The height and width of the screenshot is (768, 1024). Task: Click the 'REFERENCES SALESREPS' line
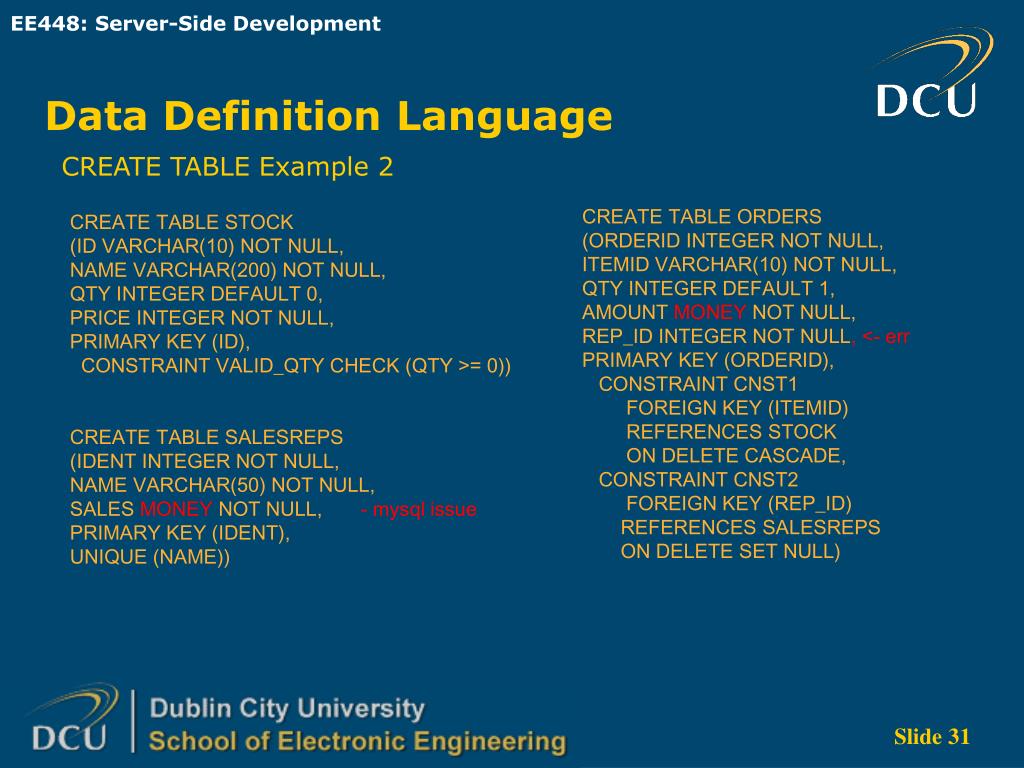point(750,527)
